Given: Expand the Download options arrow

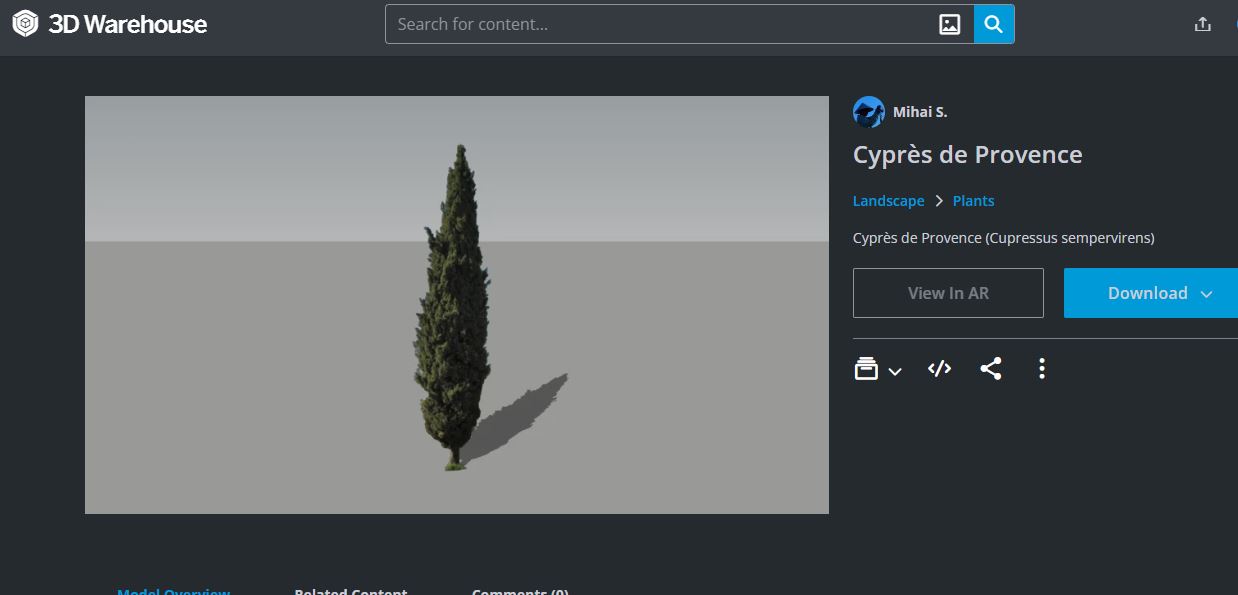Looking at the screenshot, I should [1206, 294].
